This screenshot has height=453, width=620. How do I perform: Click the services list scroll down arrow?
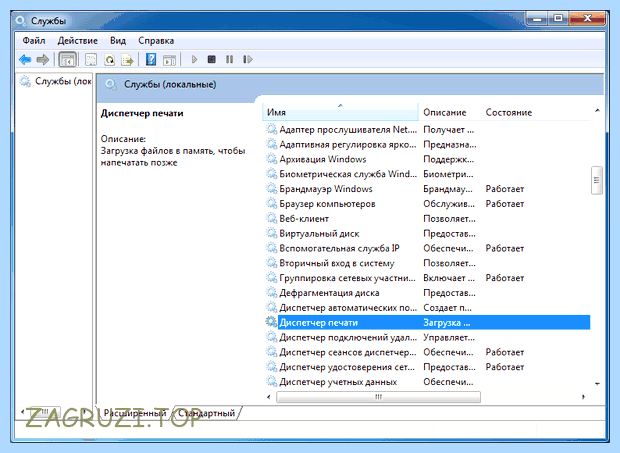[597, 383]
